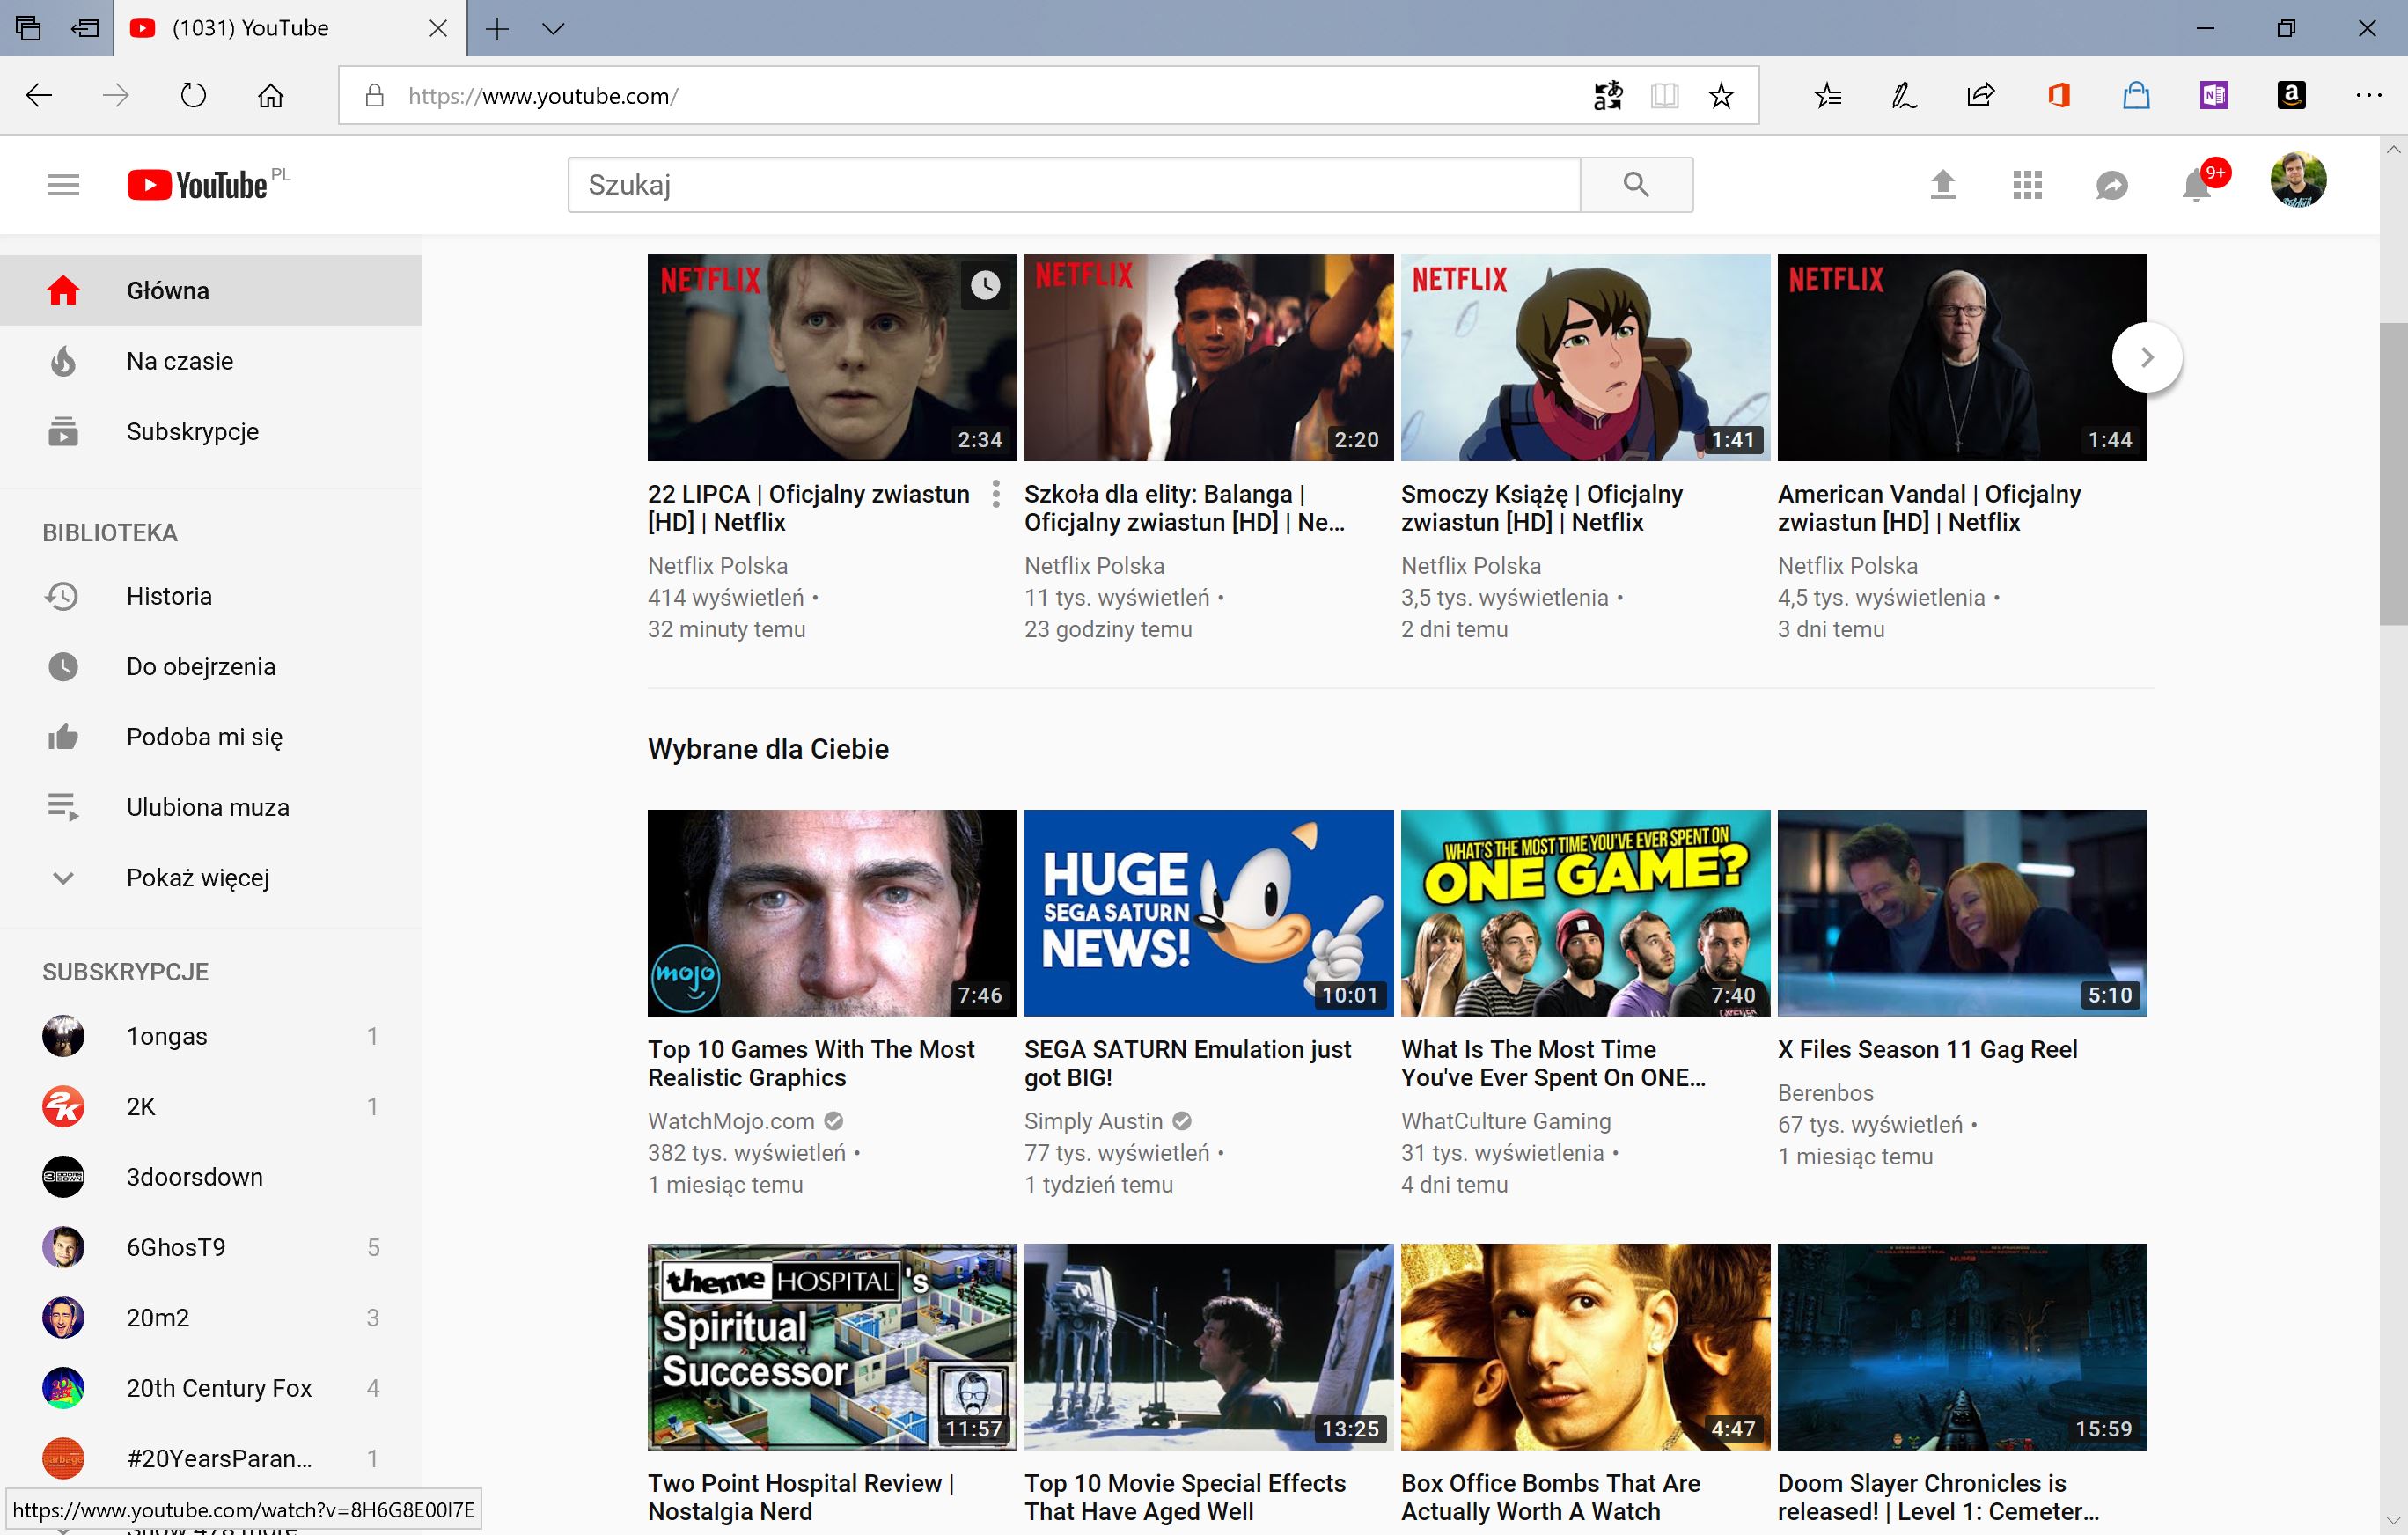Open the YouTube apps grid icon
Viewport: 2408px width, 1535px height.
(x=2027, y=185)
